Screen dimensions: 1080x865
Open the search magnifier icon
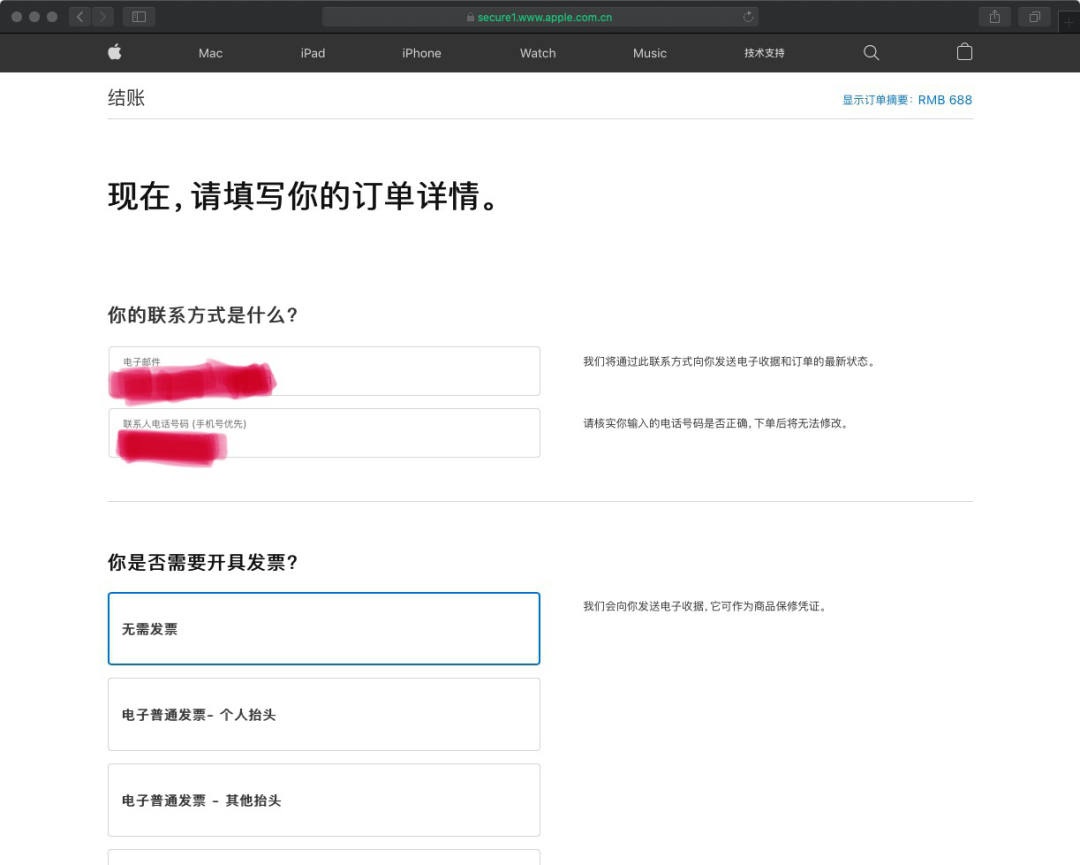[871, 53]
